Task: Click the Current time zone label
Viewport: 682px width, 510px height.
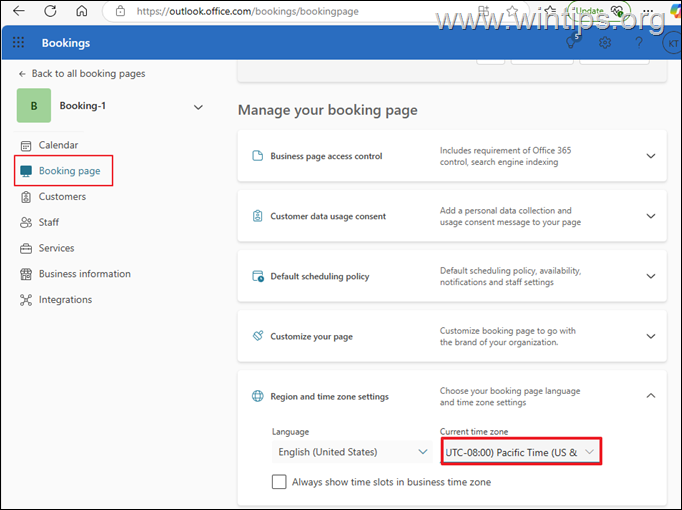Action: click(474, 431)
